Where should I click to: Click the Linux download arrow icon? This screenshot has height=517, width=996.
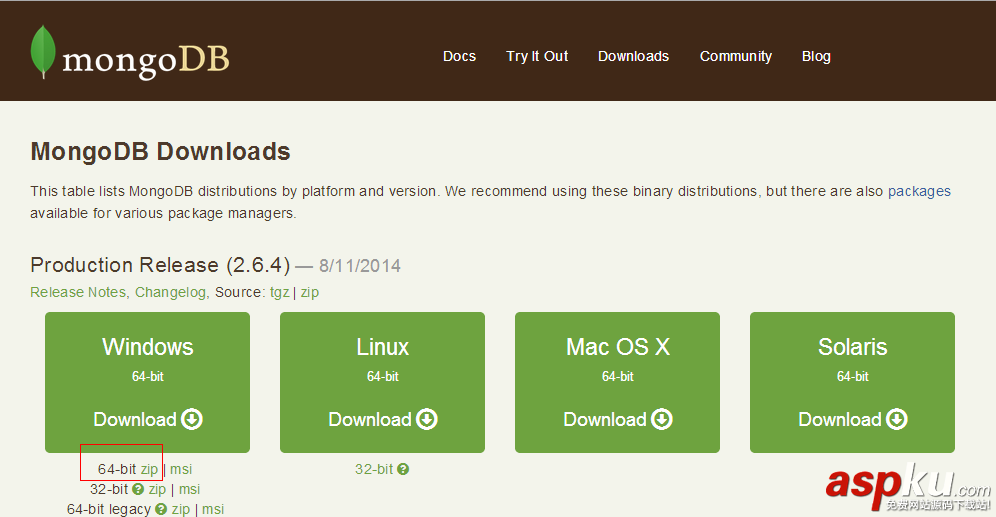coord(427,419)
